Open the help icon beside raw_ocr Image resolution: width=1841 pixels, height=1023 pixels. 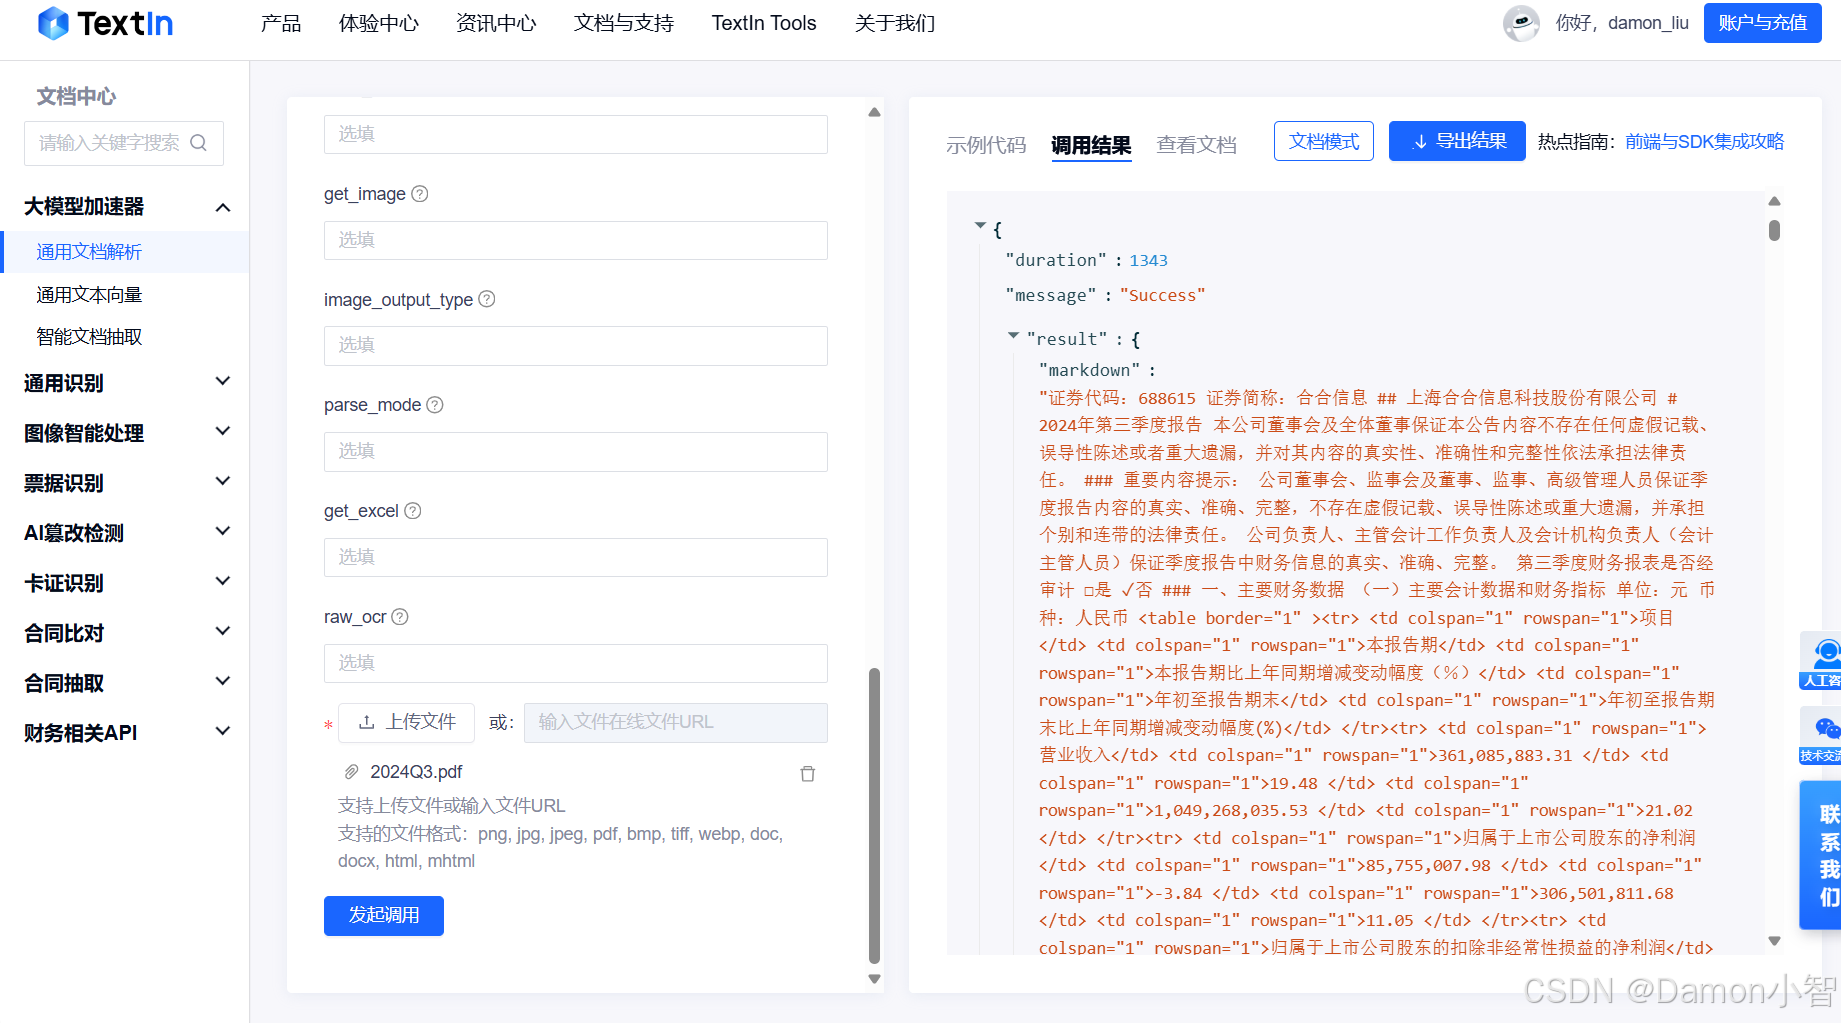[x=399, y=617]
